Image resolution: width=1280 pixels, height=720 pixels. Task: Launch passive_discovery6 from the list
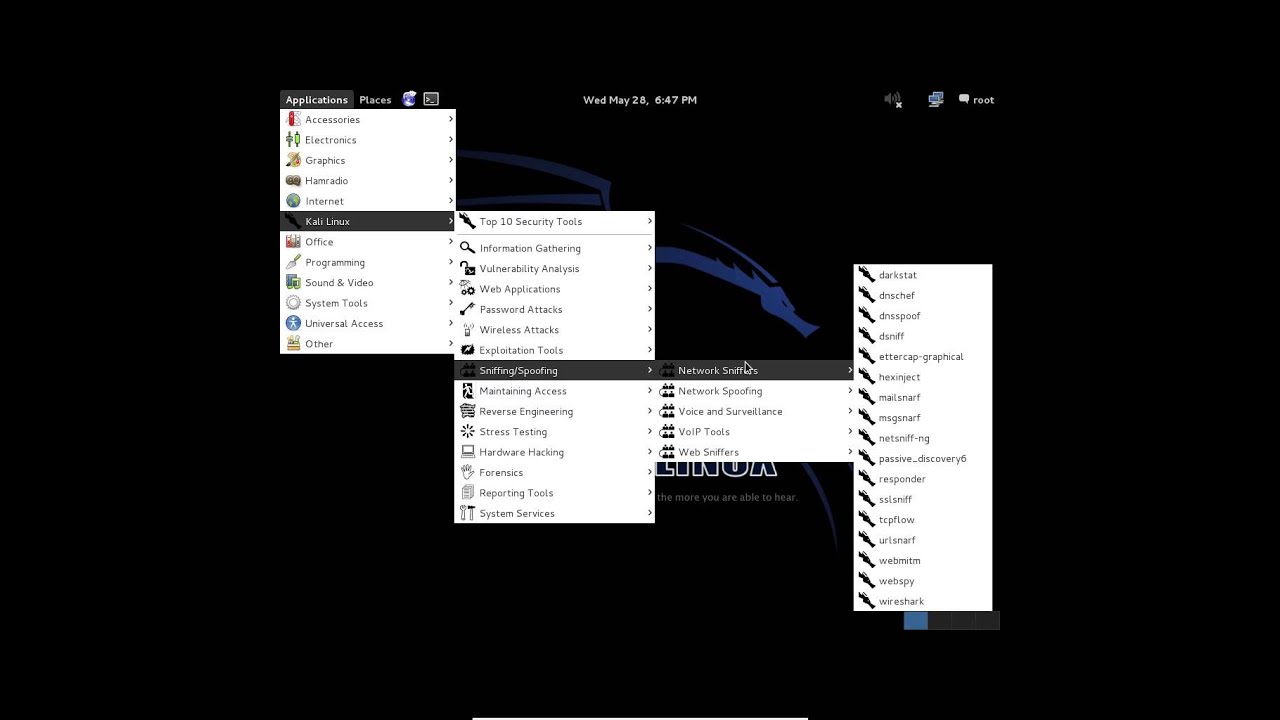tap(923, 459)
